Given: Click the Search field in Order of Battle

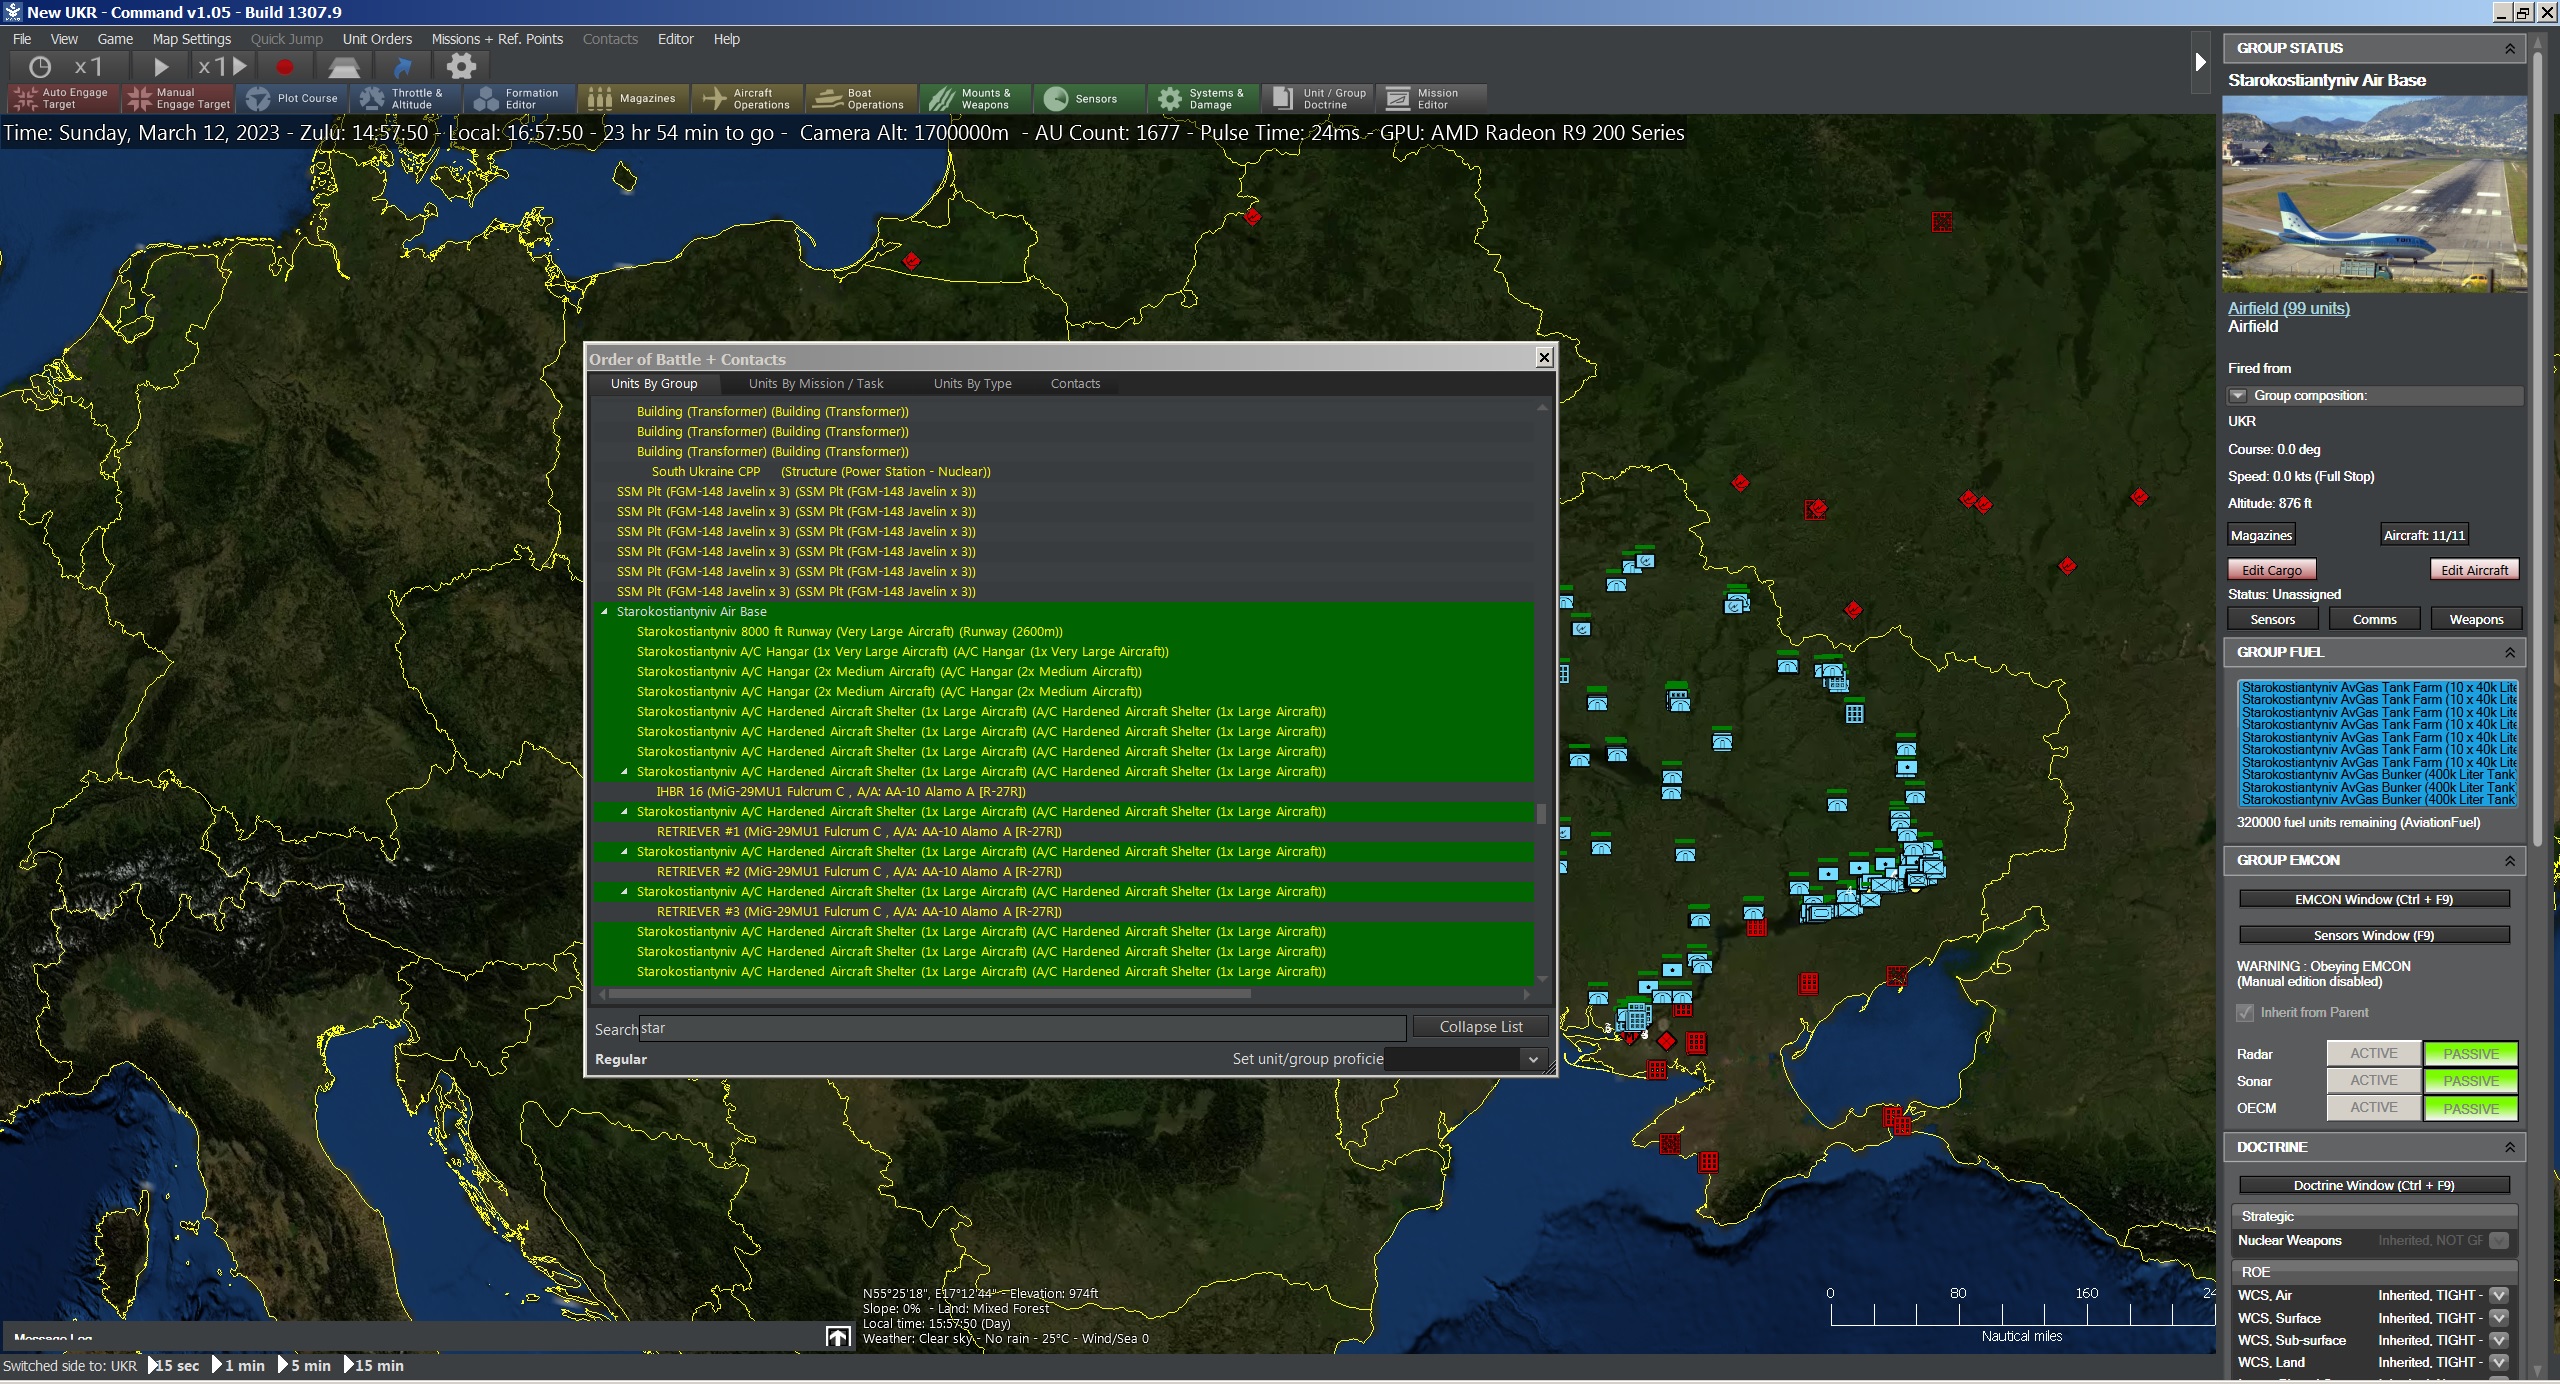Looking at the screenshot, I should [1022, 1028].
